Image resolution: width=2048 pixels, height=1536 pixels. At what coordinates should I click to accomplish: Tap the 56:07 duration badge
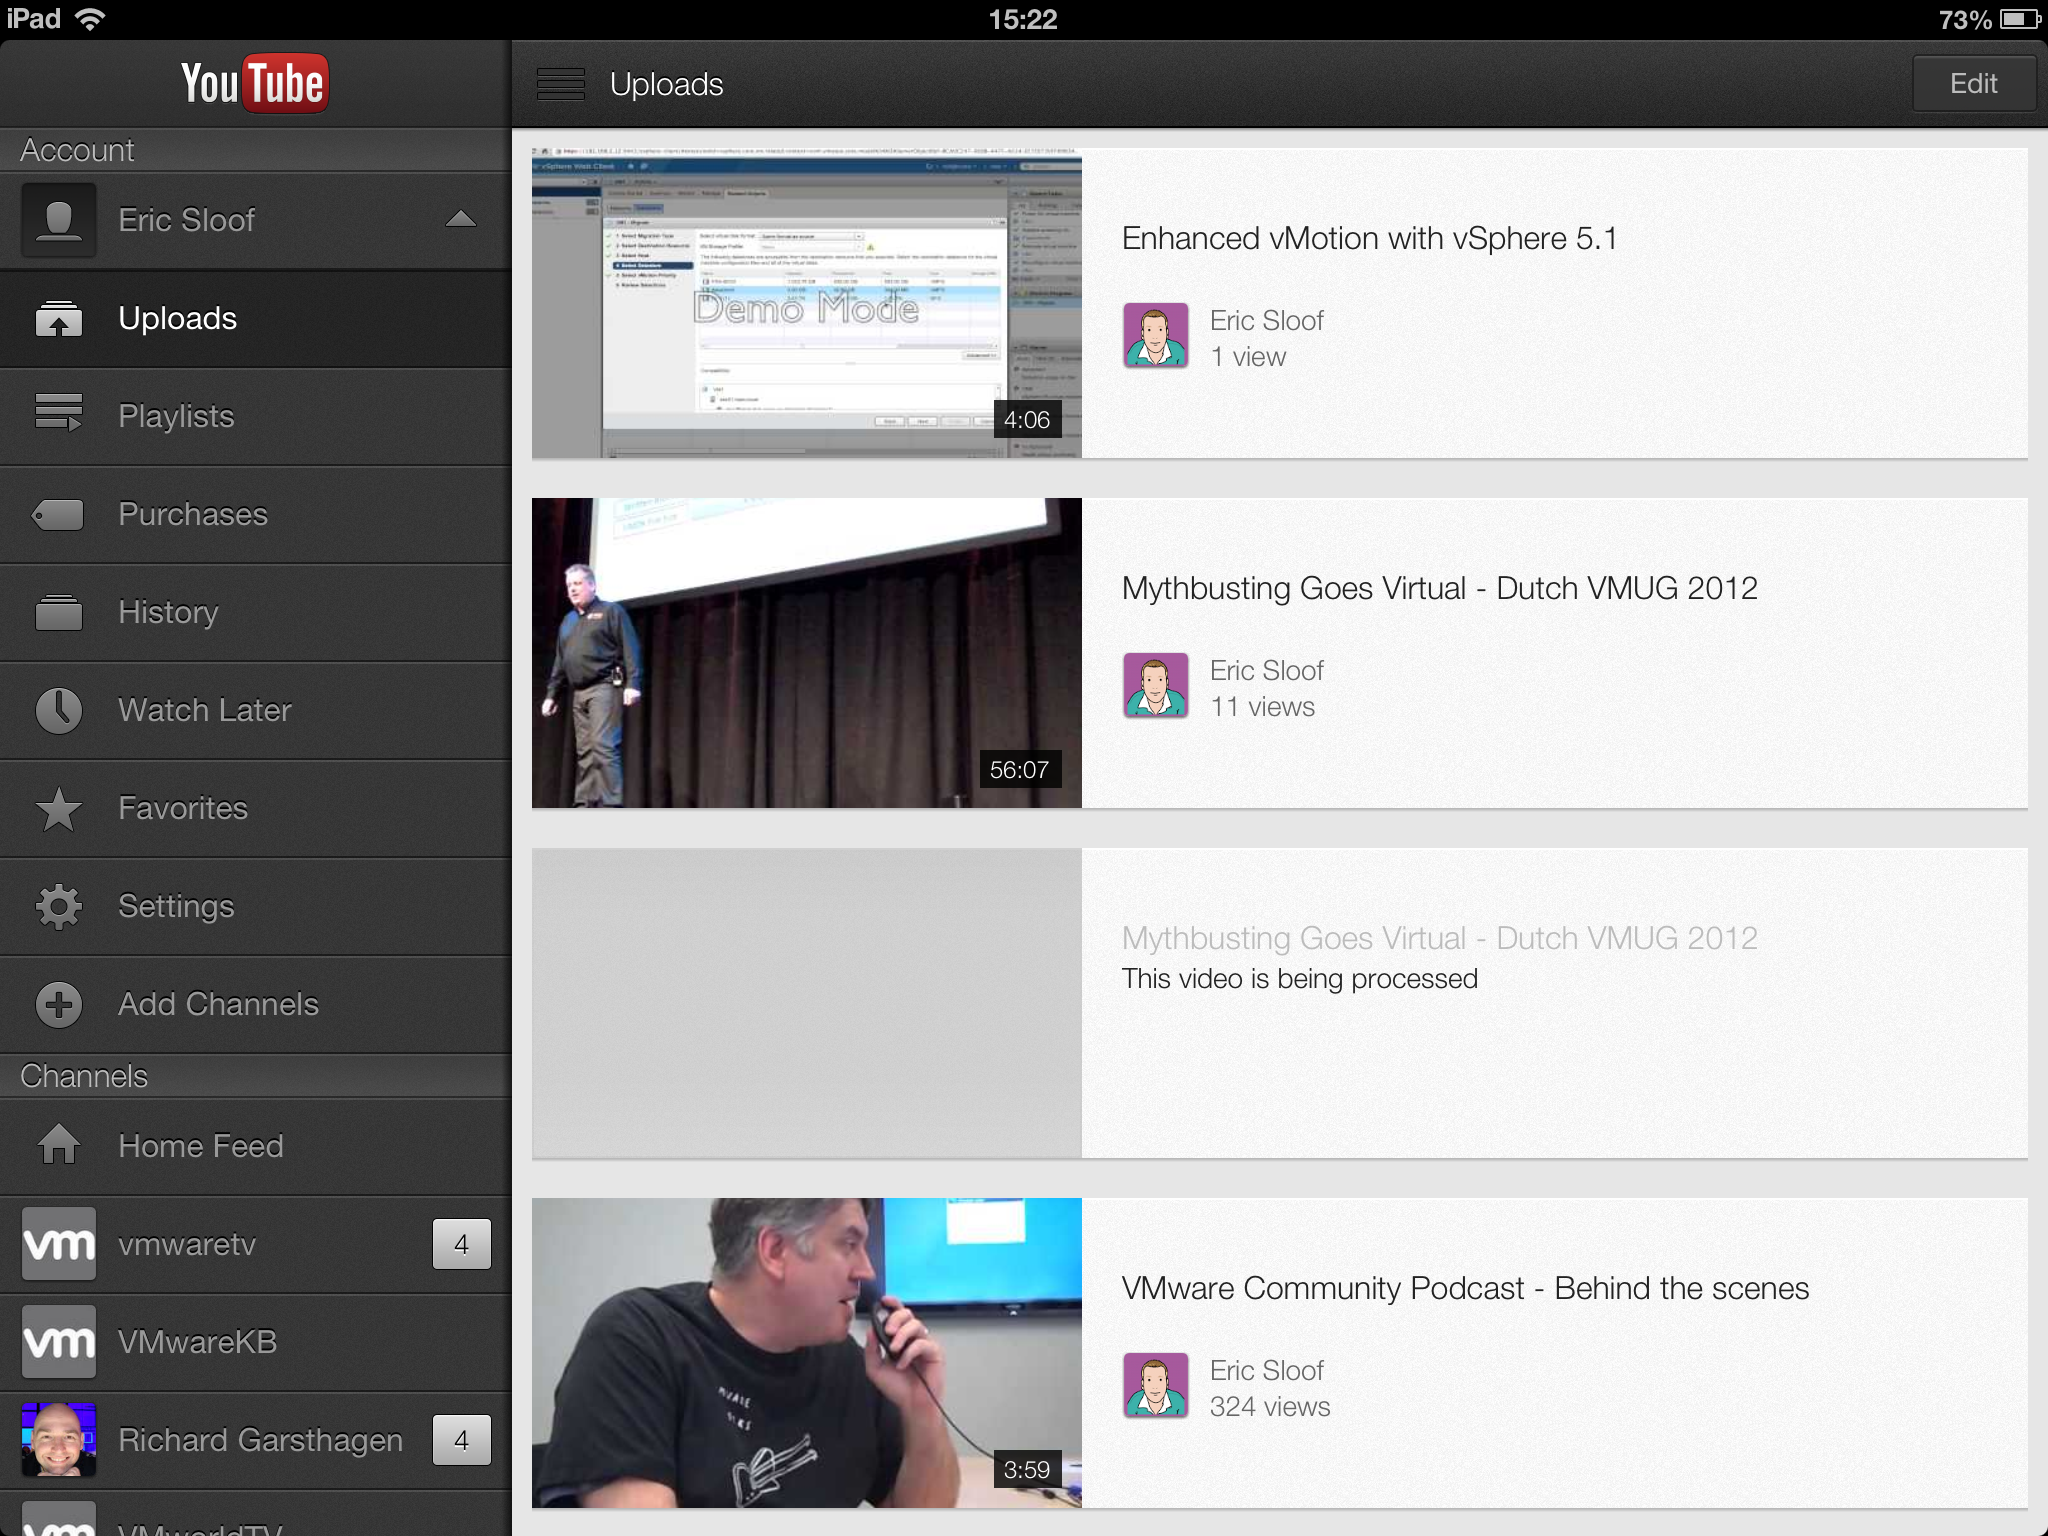(1019, 770)
